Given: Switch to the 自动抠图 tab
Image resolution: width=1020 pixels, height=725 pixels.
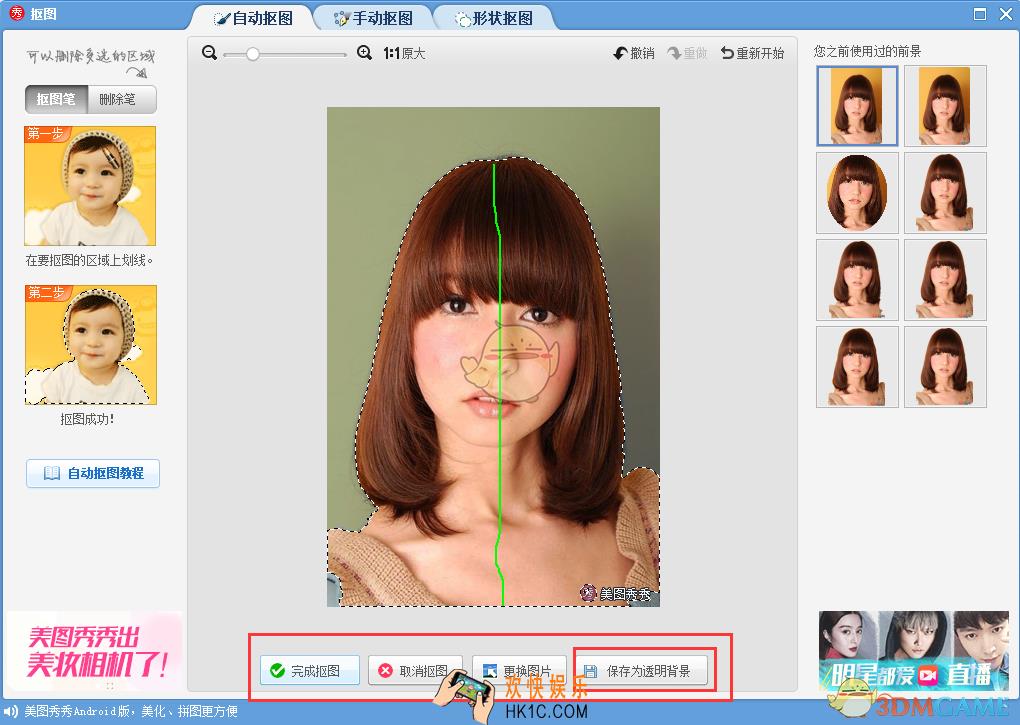Looking at the screenshot, I should tap(254, 18).
